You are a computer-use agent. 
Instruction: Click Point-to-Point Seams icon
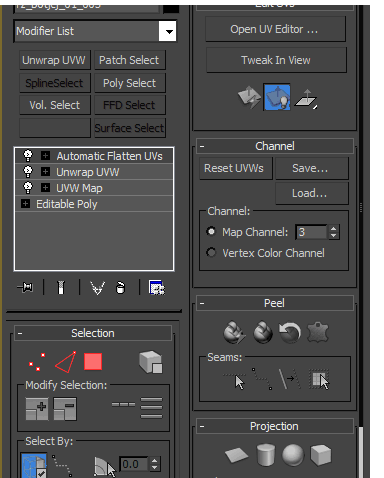click(x=262, y=379)
